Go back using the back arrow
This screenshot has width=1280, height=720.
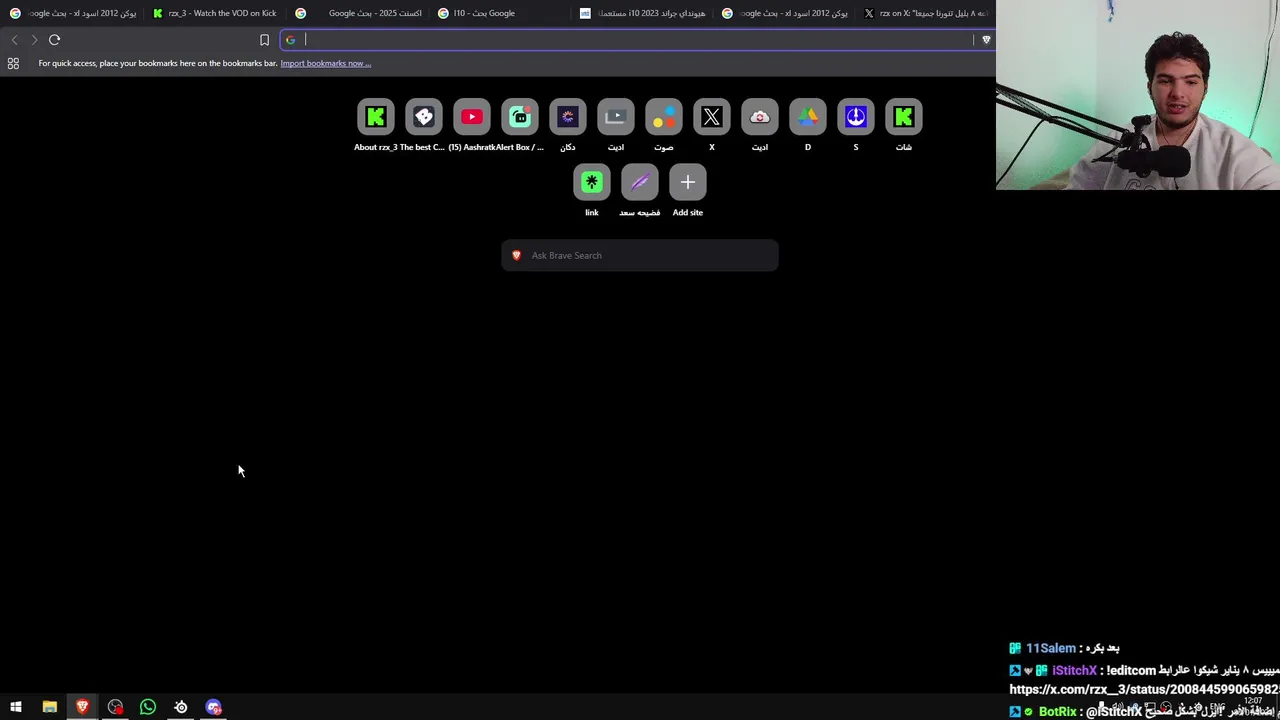14,40
